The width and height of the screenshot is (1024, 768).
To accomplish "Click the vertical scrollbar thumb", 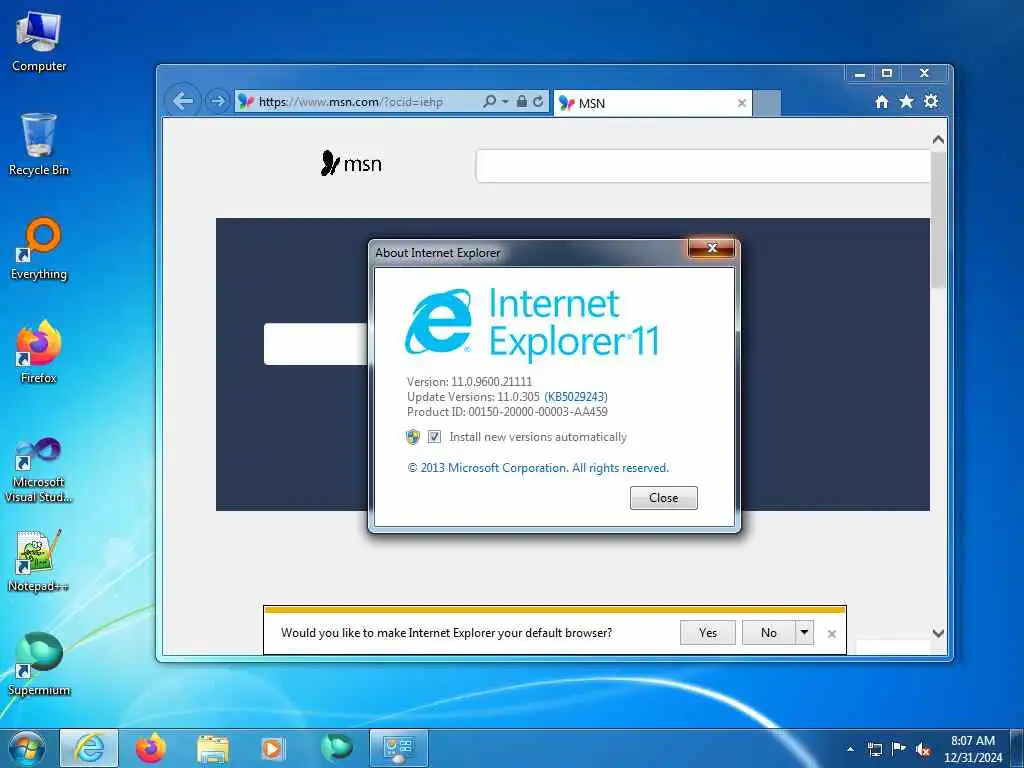I will (x=938, y=219).
